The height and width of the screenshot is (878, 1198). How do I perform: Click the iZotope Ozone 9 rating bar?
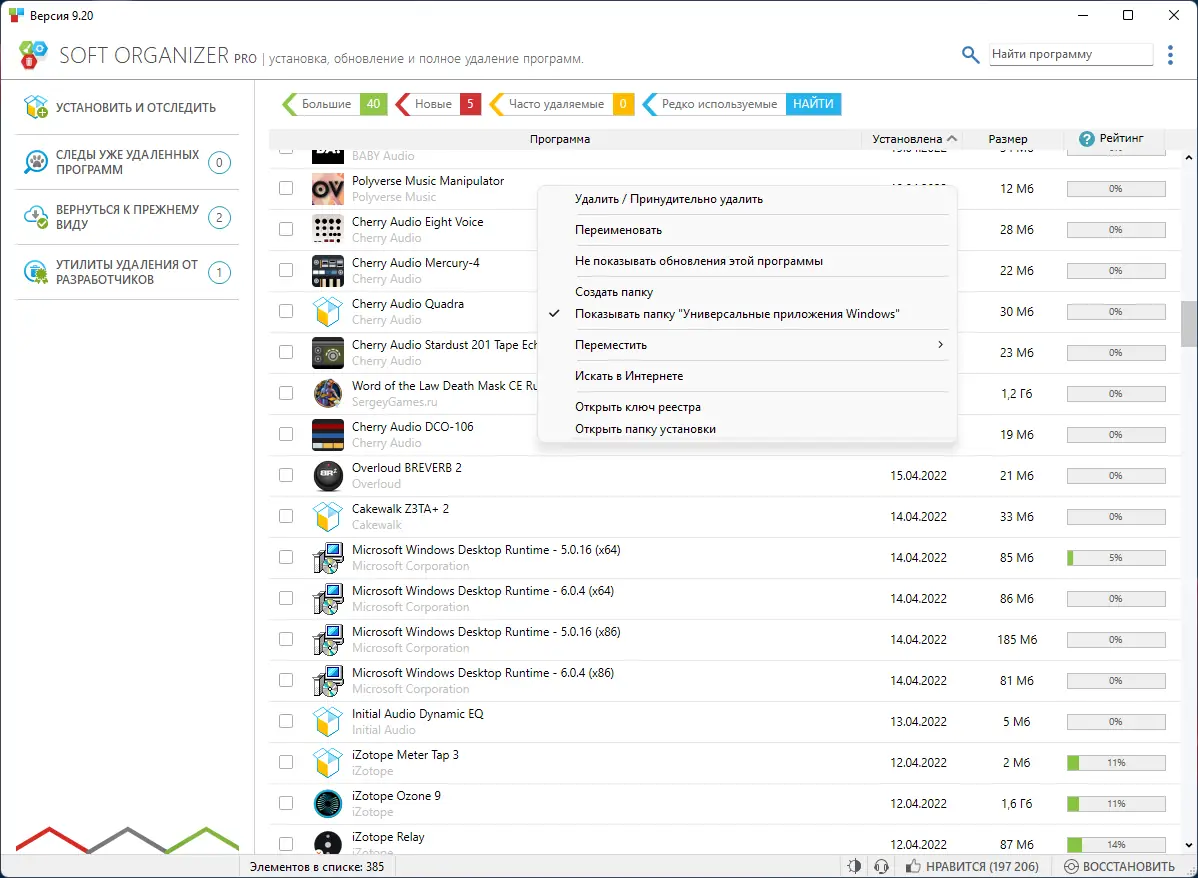(1116, 804)
